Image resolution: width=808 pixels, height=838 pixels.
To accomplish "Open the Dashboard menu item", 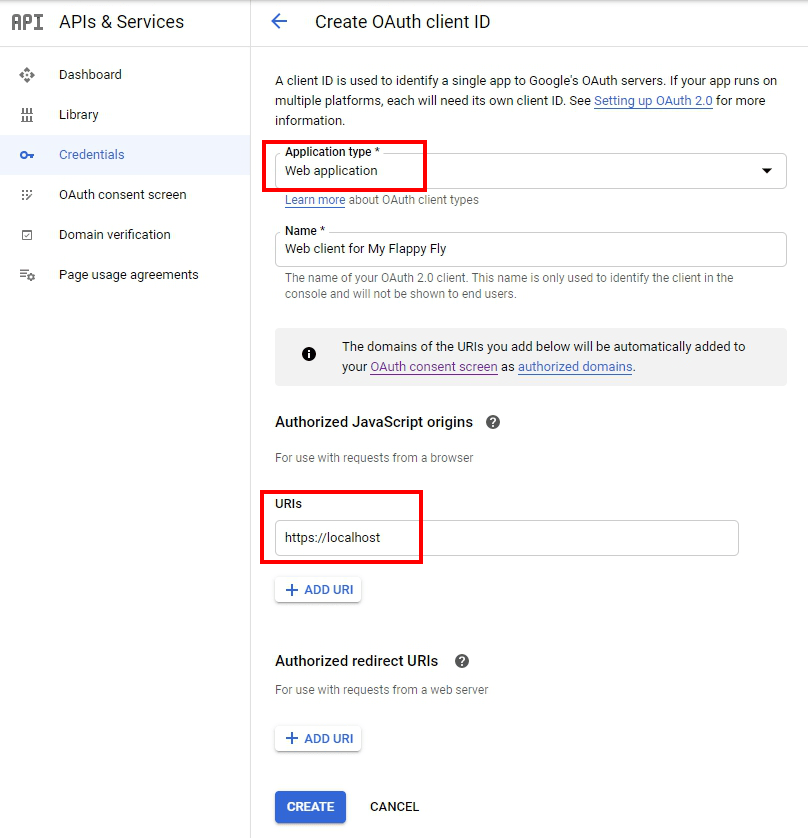I will 90,75.
